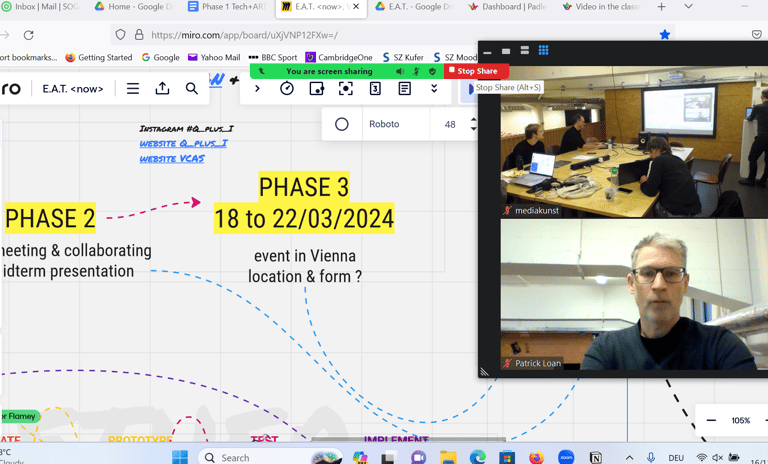Reload the current page
This screenshot has width=768, height=464.
point(29,35)
